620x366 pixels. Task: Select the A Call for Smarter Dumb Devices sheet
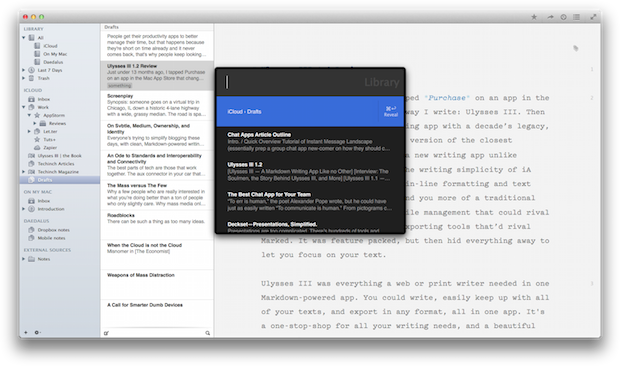click(x=157, y=314)
